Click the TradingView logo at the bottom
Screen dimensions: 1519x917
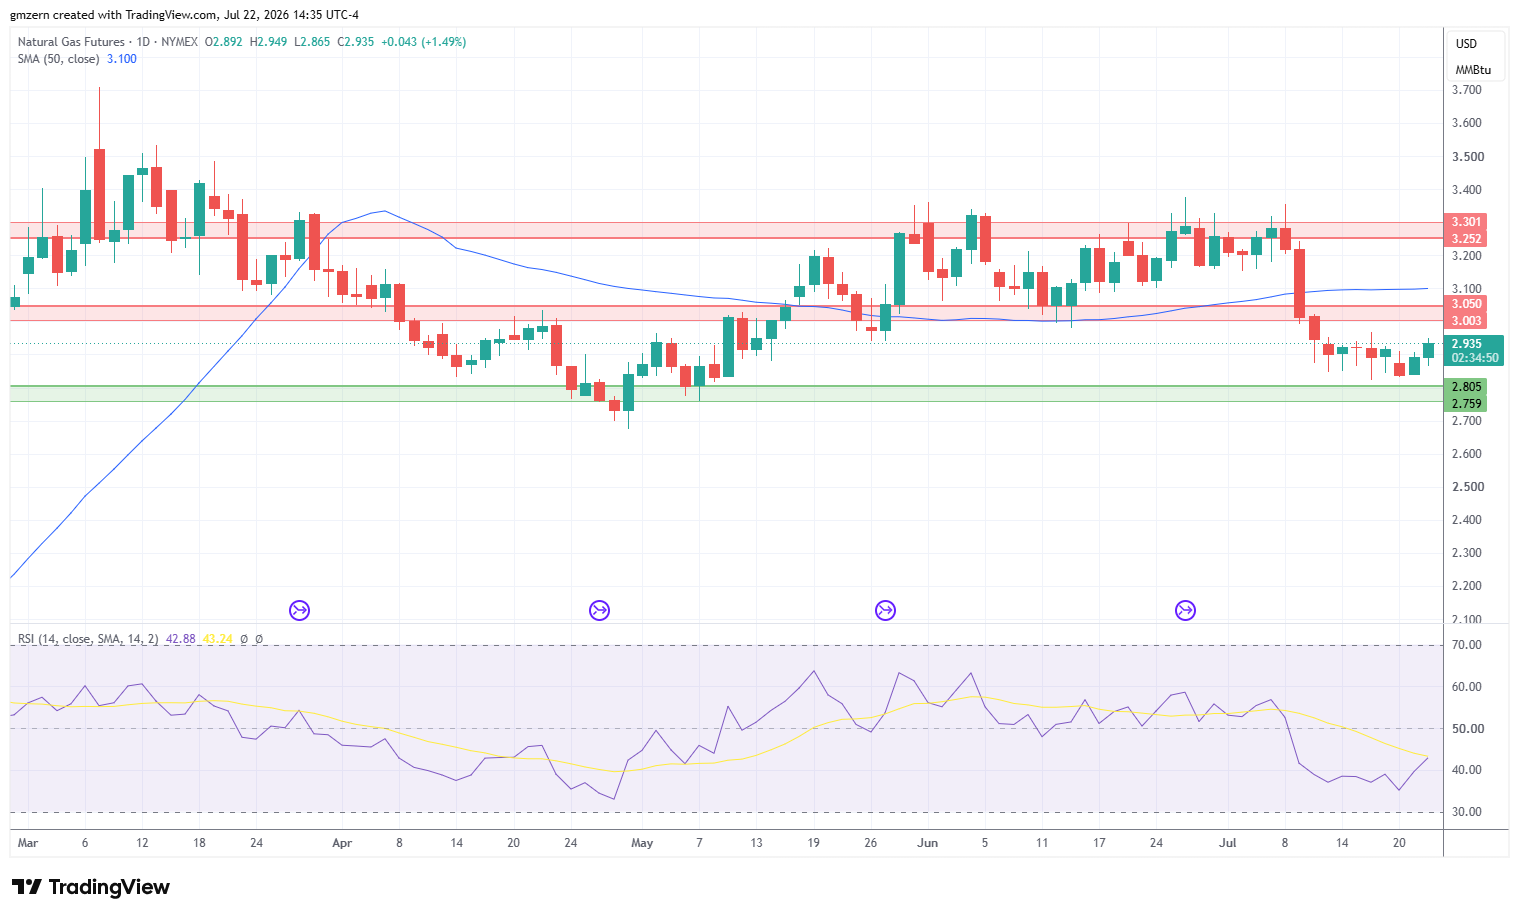coord(91,887)
